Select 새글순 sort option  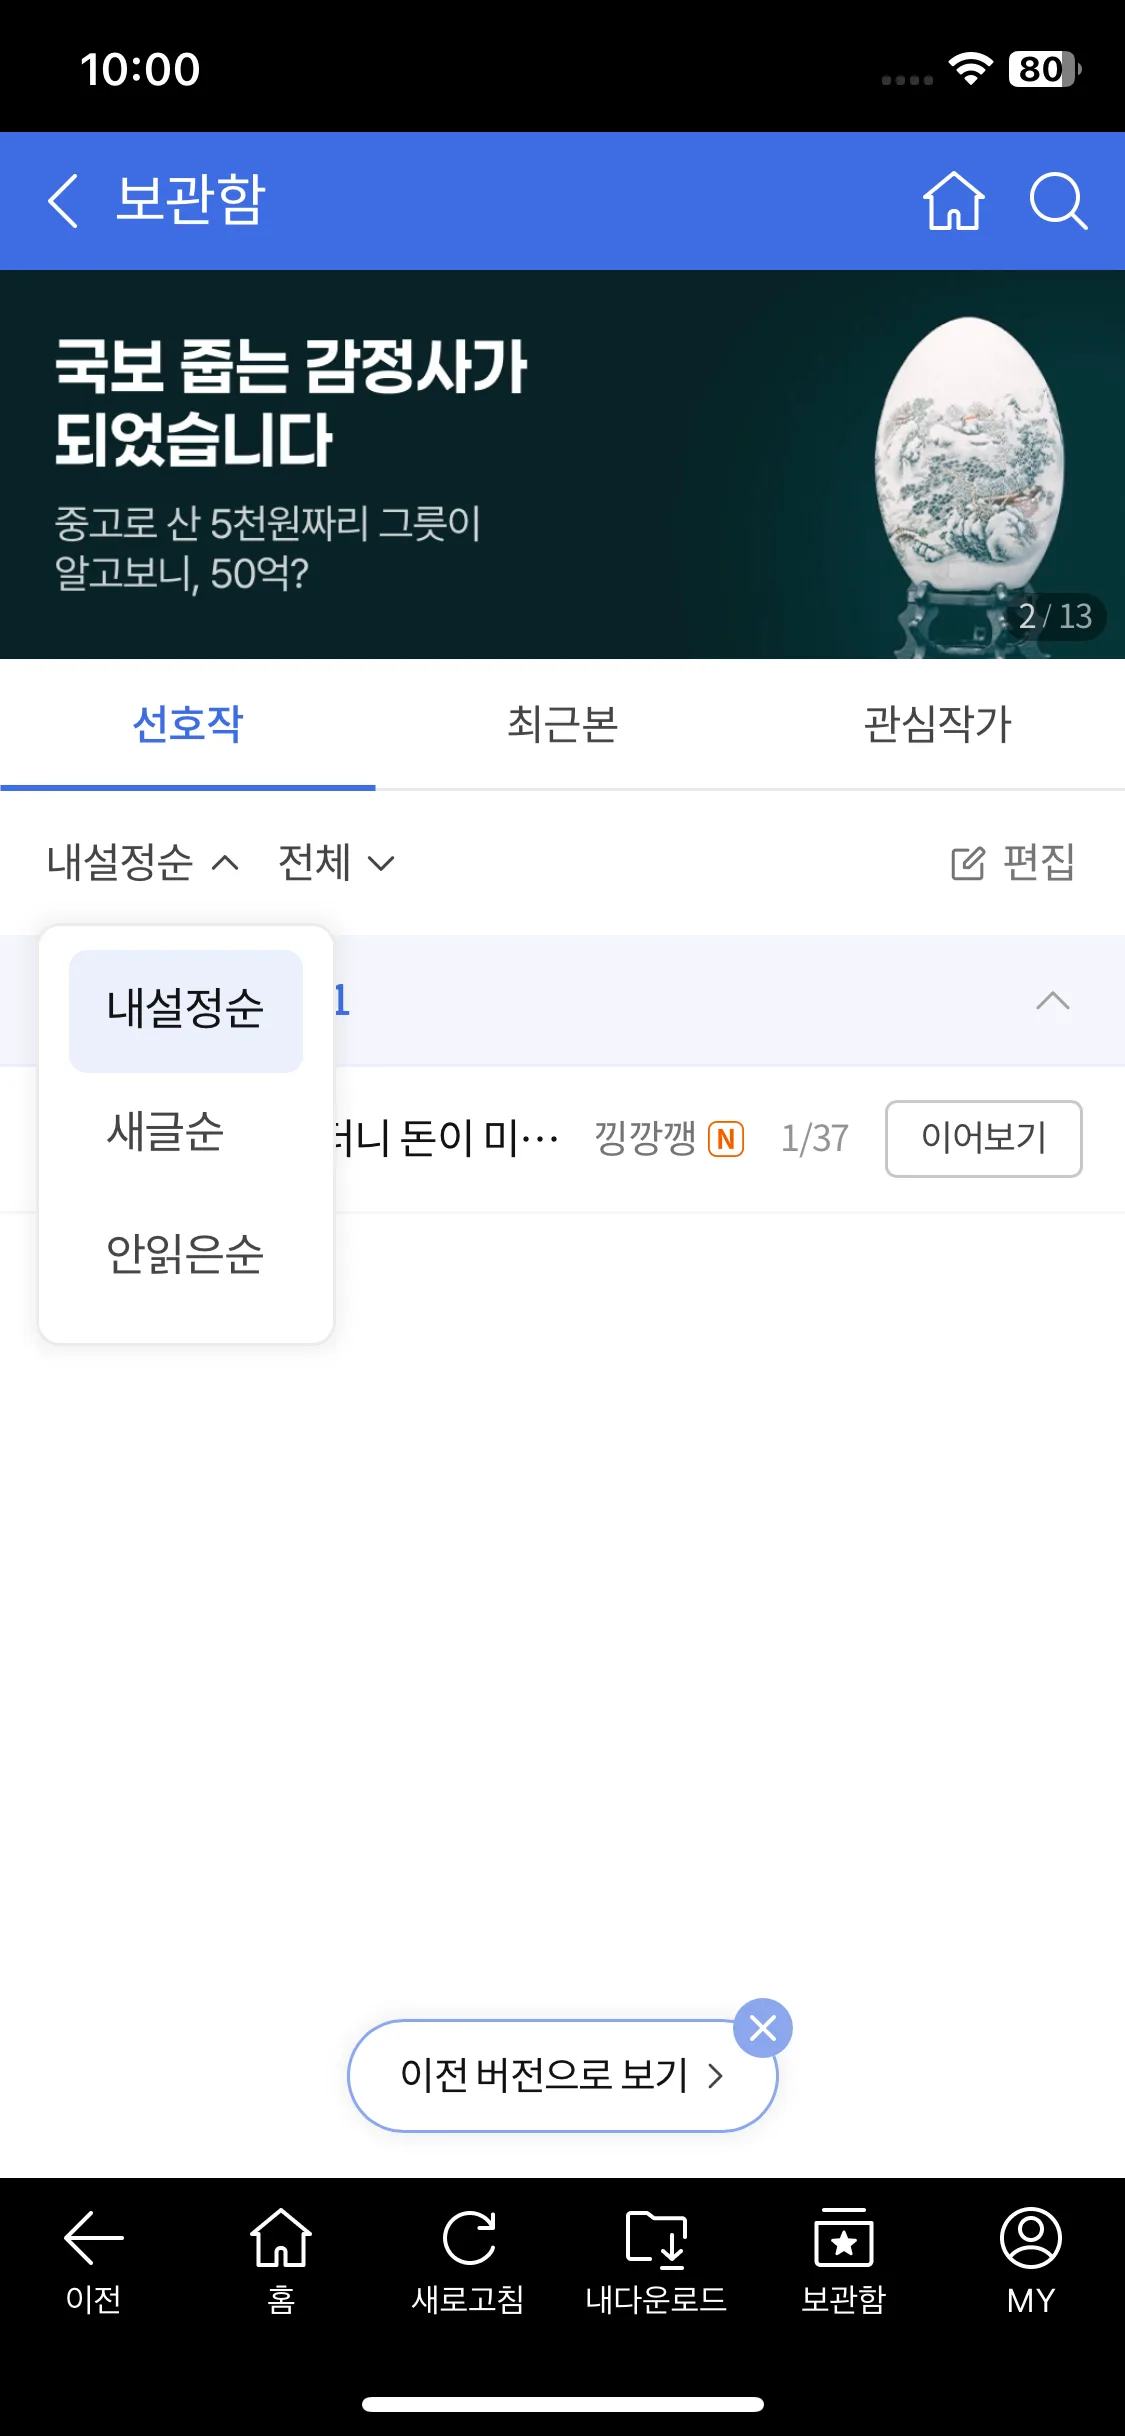click(166, 1132)
